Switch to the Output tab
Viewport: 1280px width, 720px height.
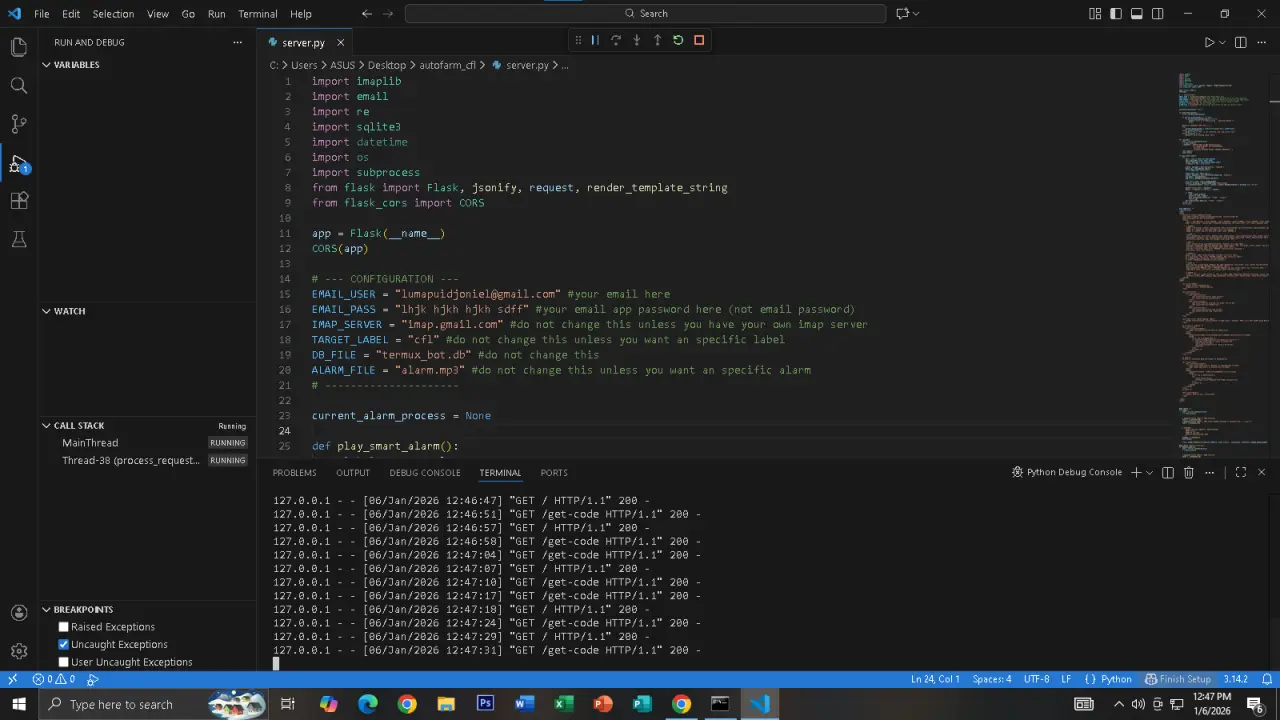pos(353,472)
